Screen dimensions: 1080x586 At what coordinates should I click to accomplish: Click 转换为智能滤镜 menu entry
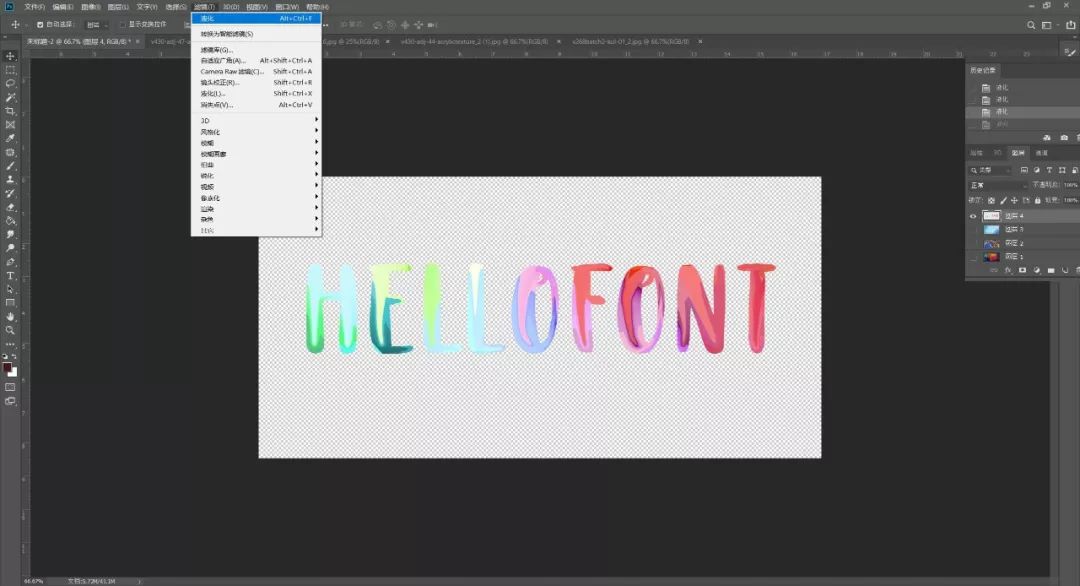[x=227, y=34]
